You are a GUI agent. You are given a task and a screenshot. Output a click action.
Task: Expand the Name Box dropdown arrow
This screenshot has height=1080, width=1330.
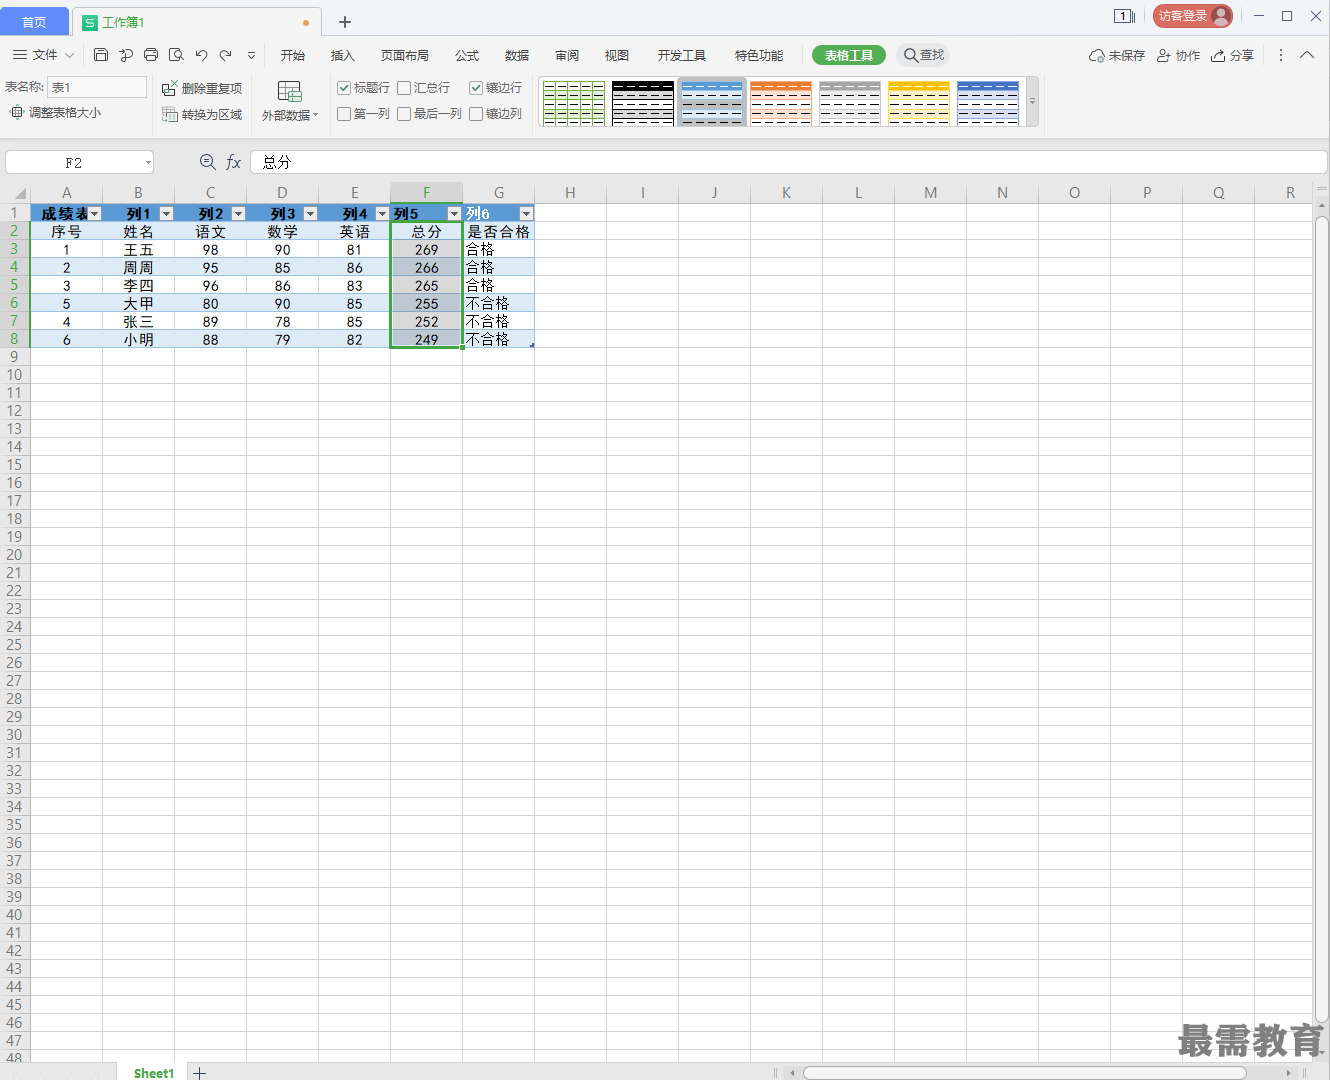pyautogui.click(x=148, y=162)
